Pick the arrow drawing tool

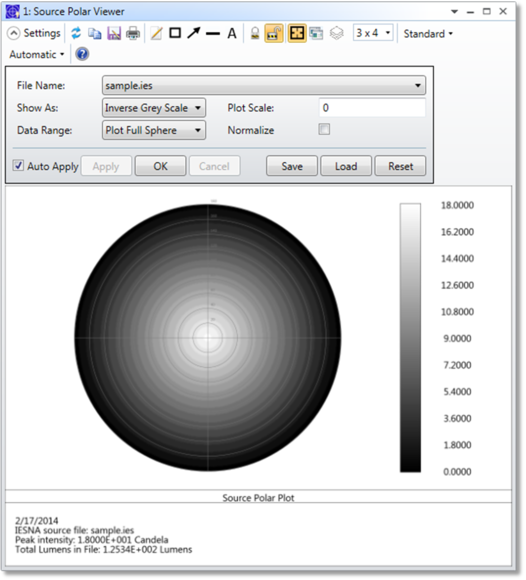point(193,33)
